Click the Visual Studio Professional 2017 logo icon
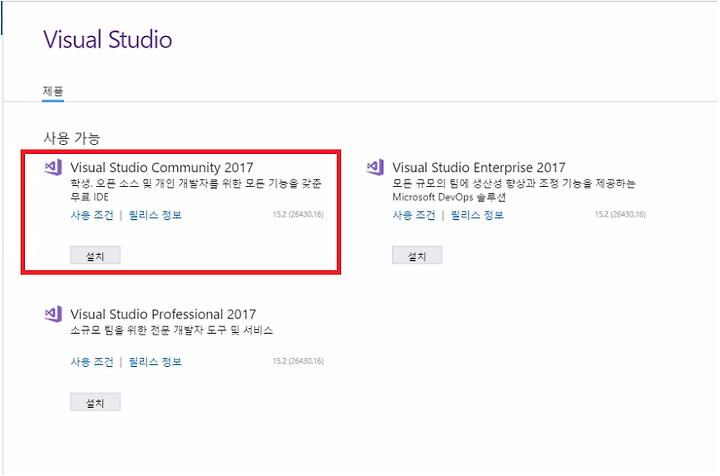 pyautogui.click(x=53, y=314)
